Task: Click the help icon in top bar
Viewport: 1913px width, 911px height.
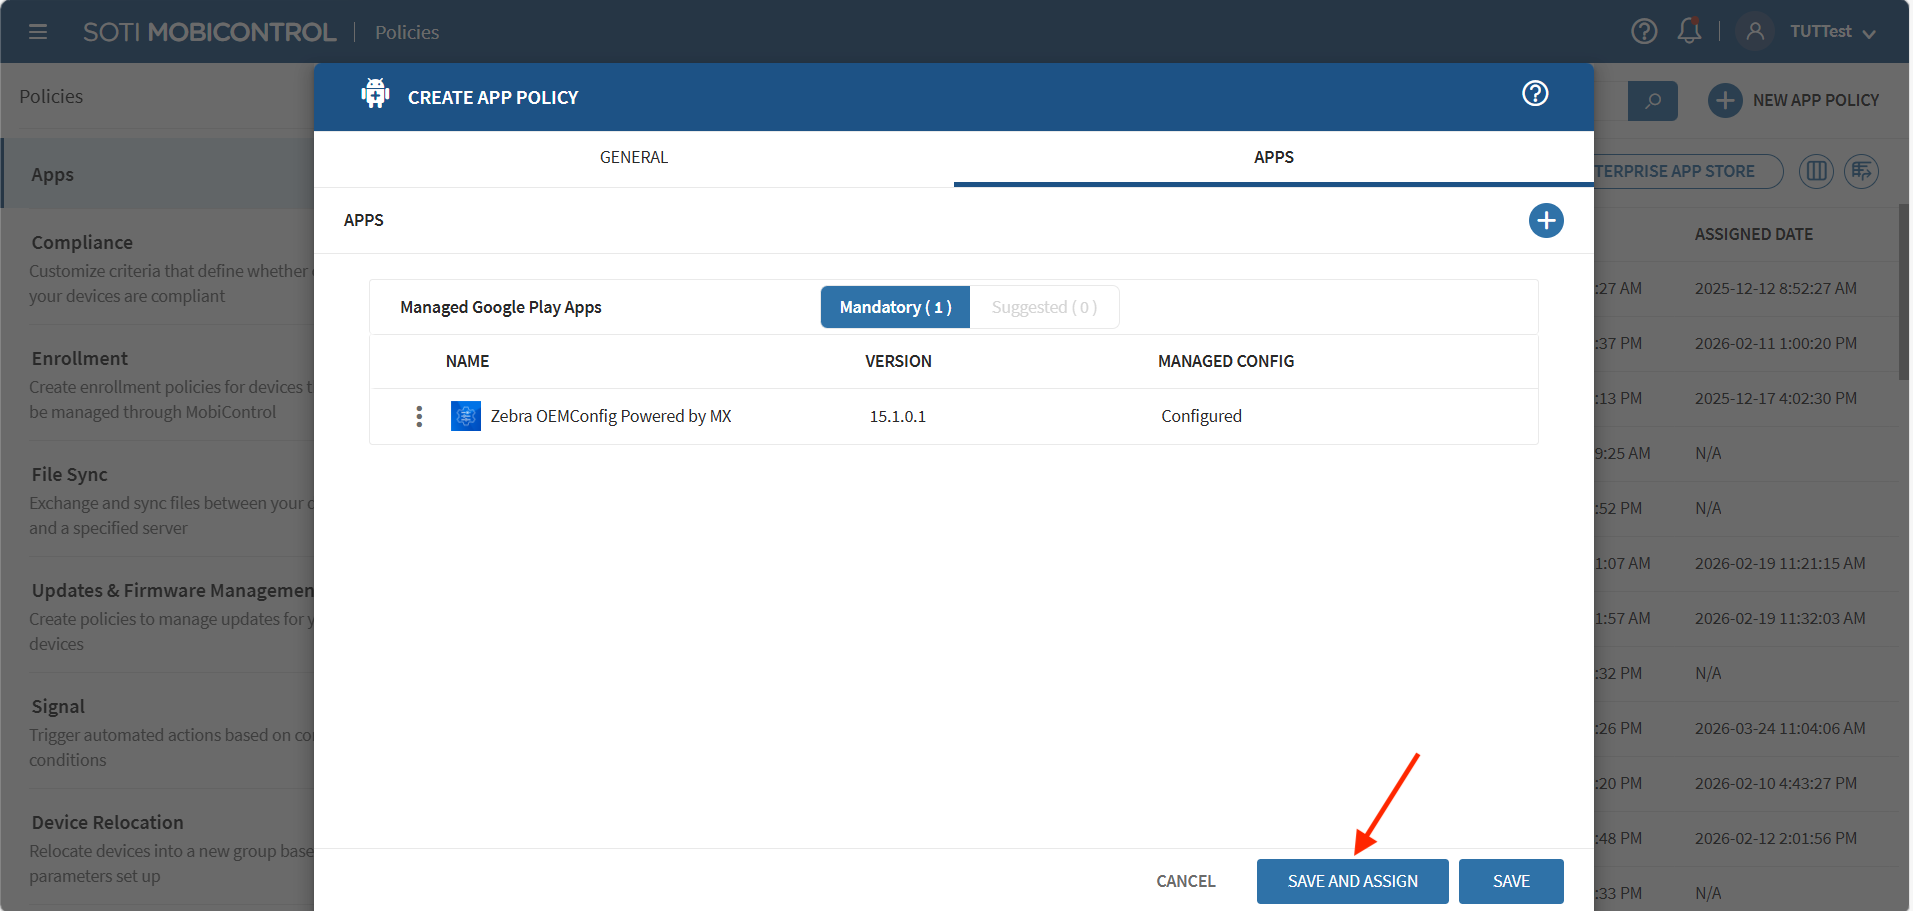Action: (x=1644, y=32)
